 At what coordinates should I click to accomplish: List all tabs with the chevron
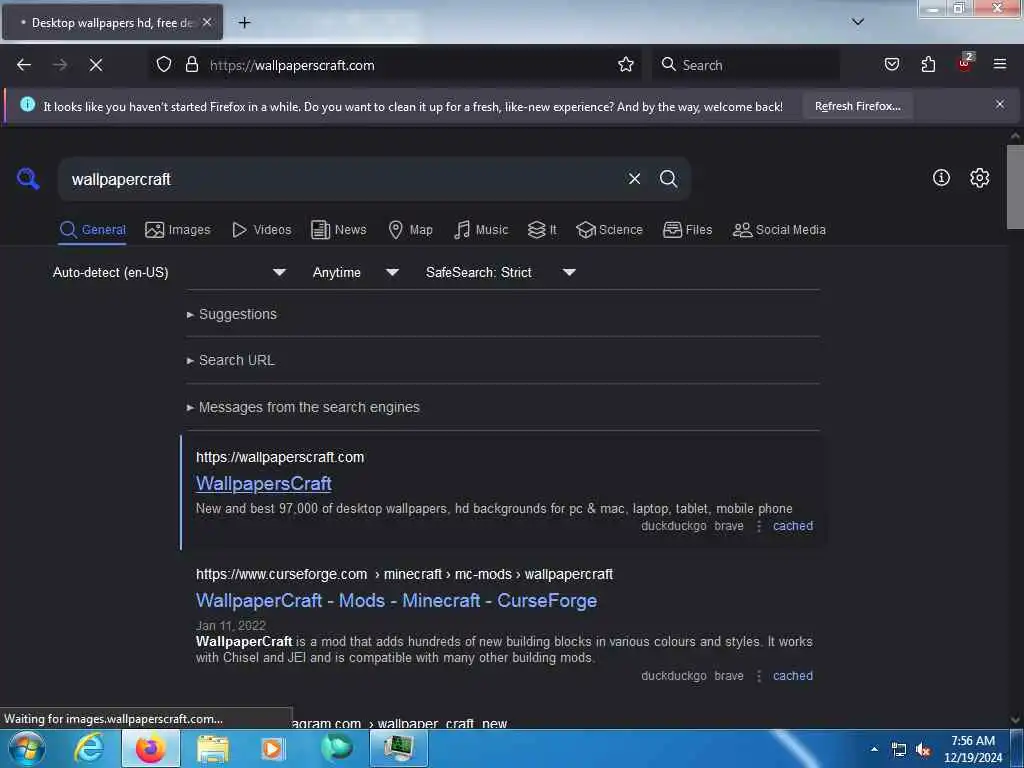coord(858,22)
